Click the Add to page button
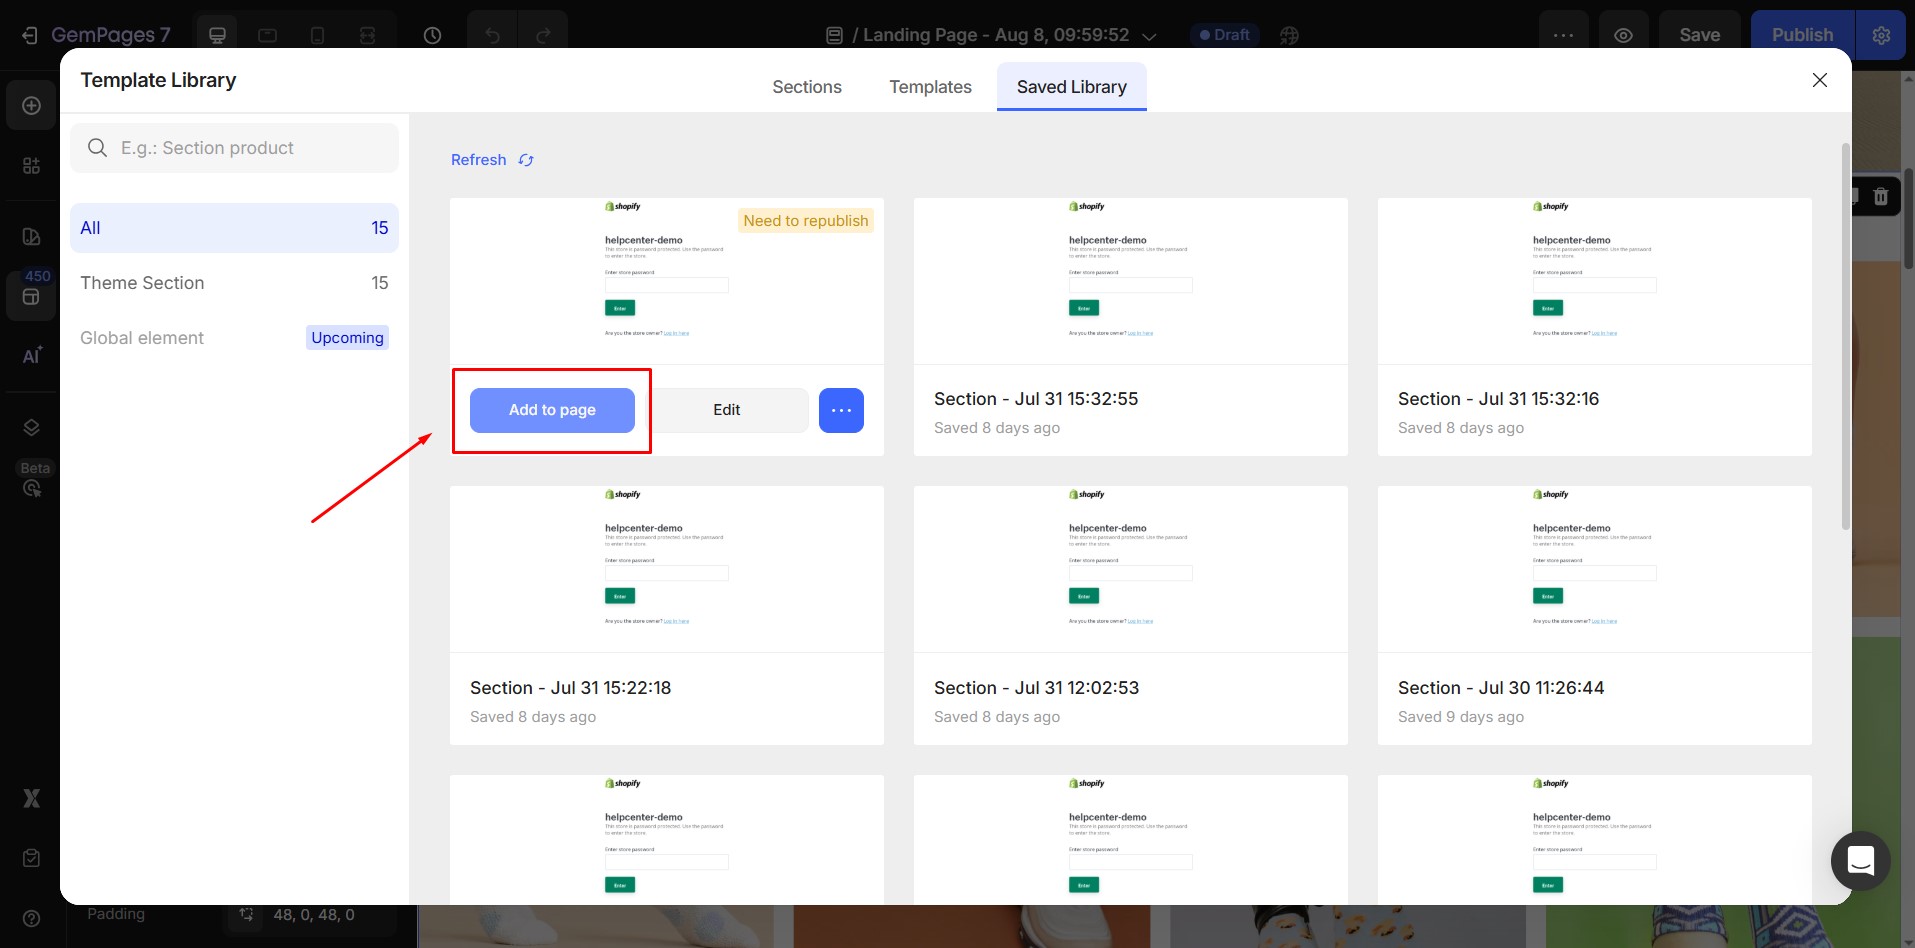The height and width of the screenshot is (948, 1915). pyautogui.click(x=552, y=410)
